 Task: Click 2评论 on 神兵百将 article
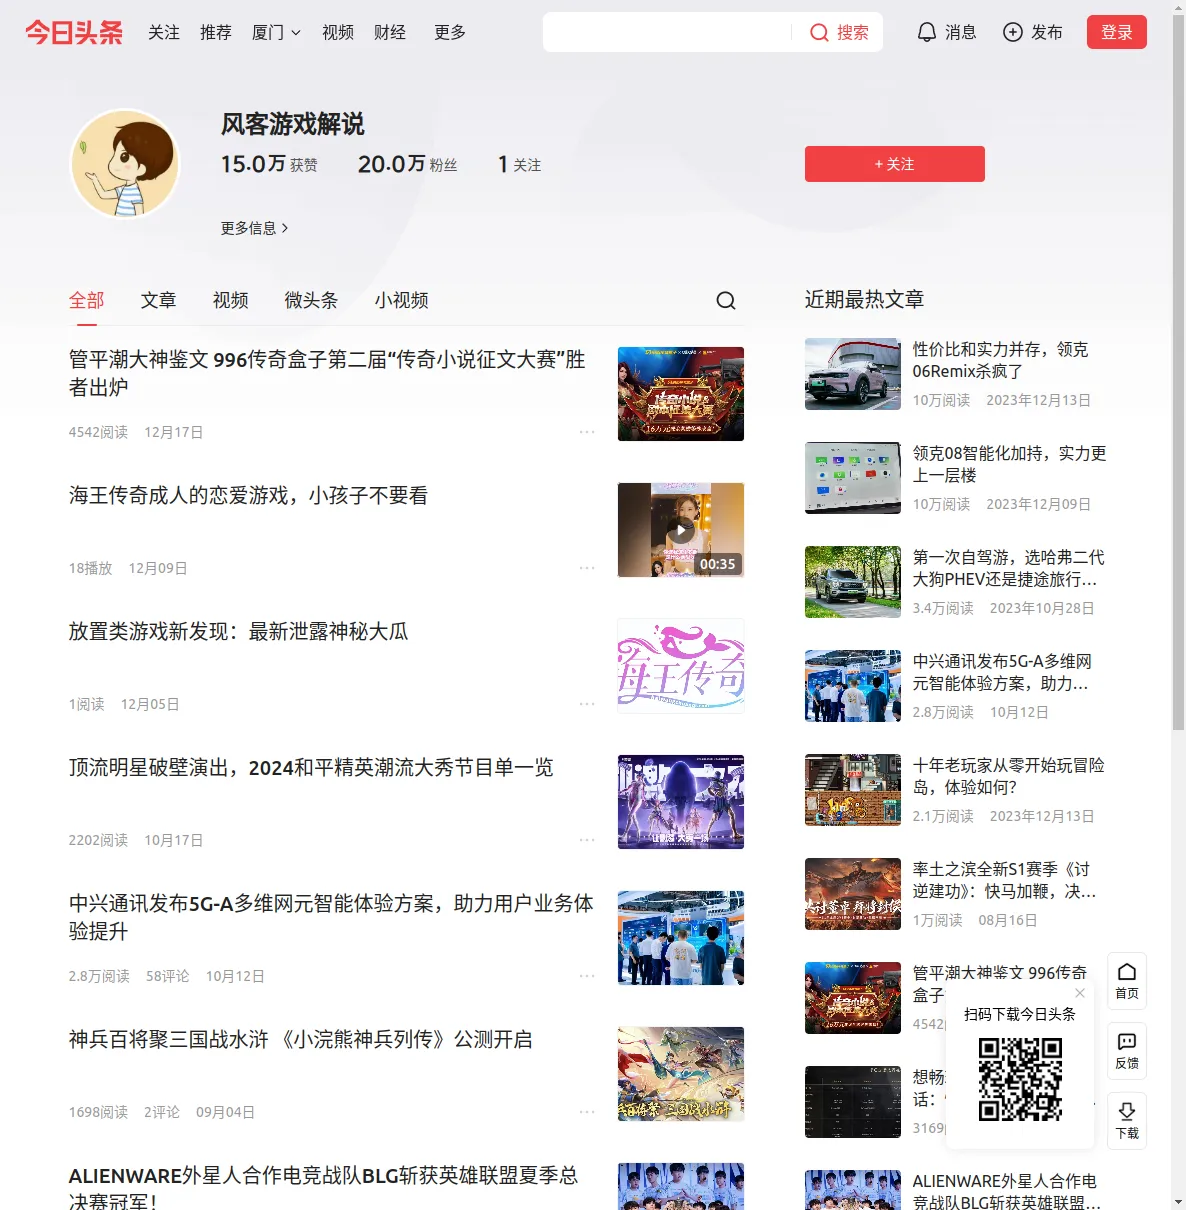pos(162,1112)
